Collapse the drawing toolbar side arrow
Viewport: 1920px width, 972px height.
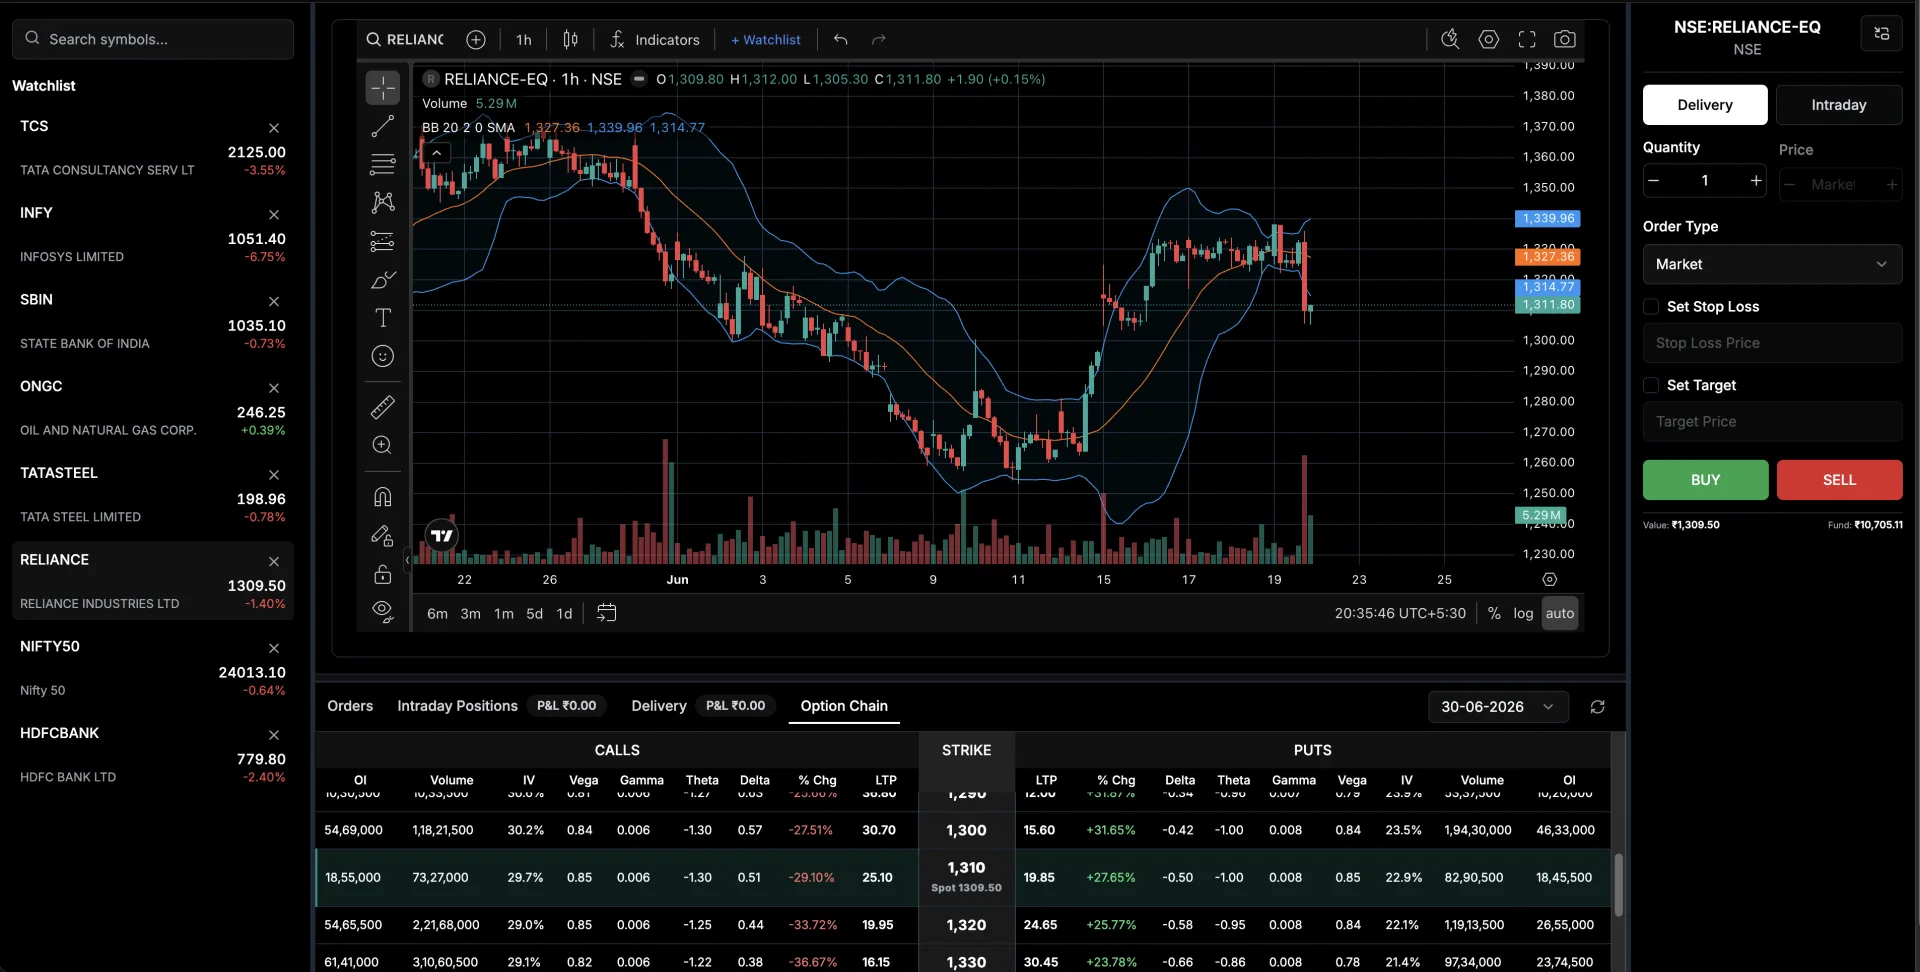[407, 560]
